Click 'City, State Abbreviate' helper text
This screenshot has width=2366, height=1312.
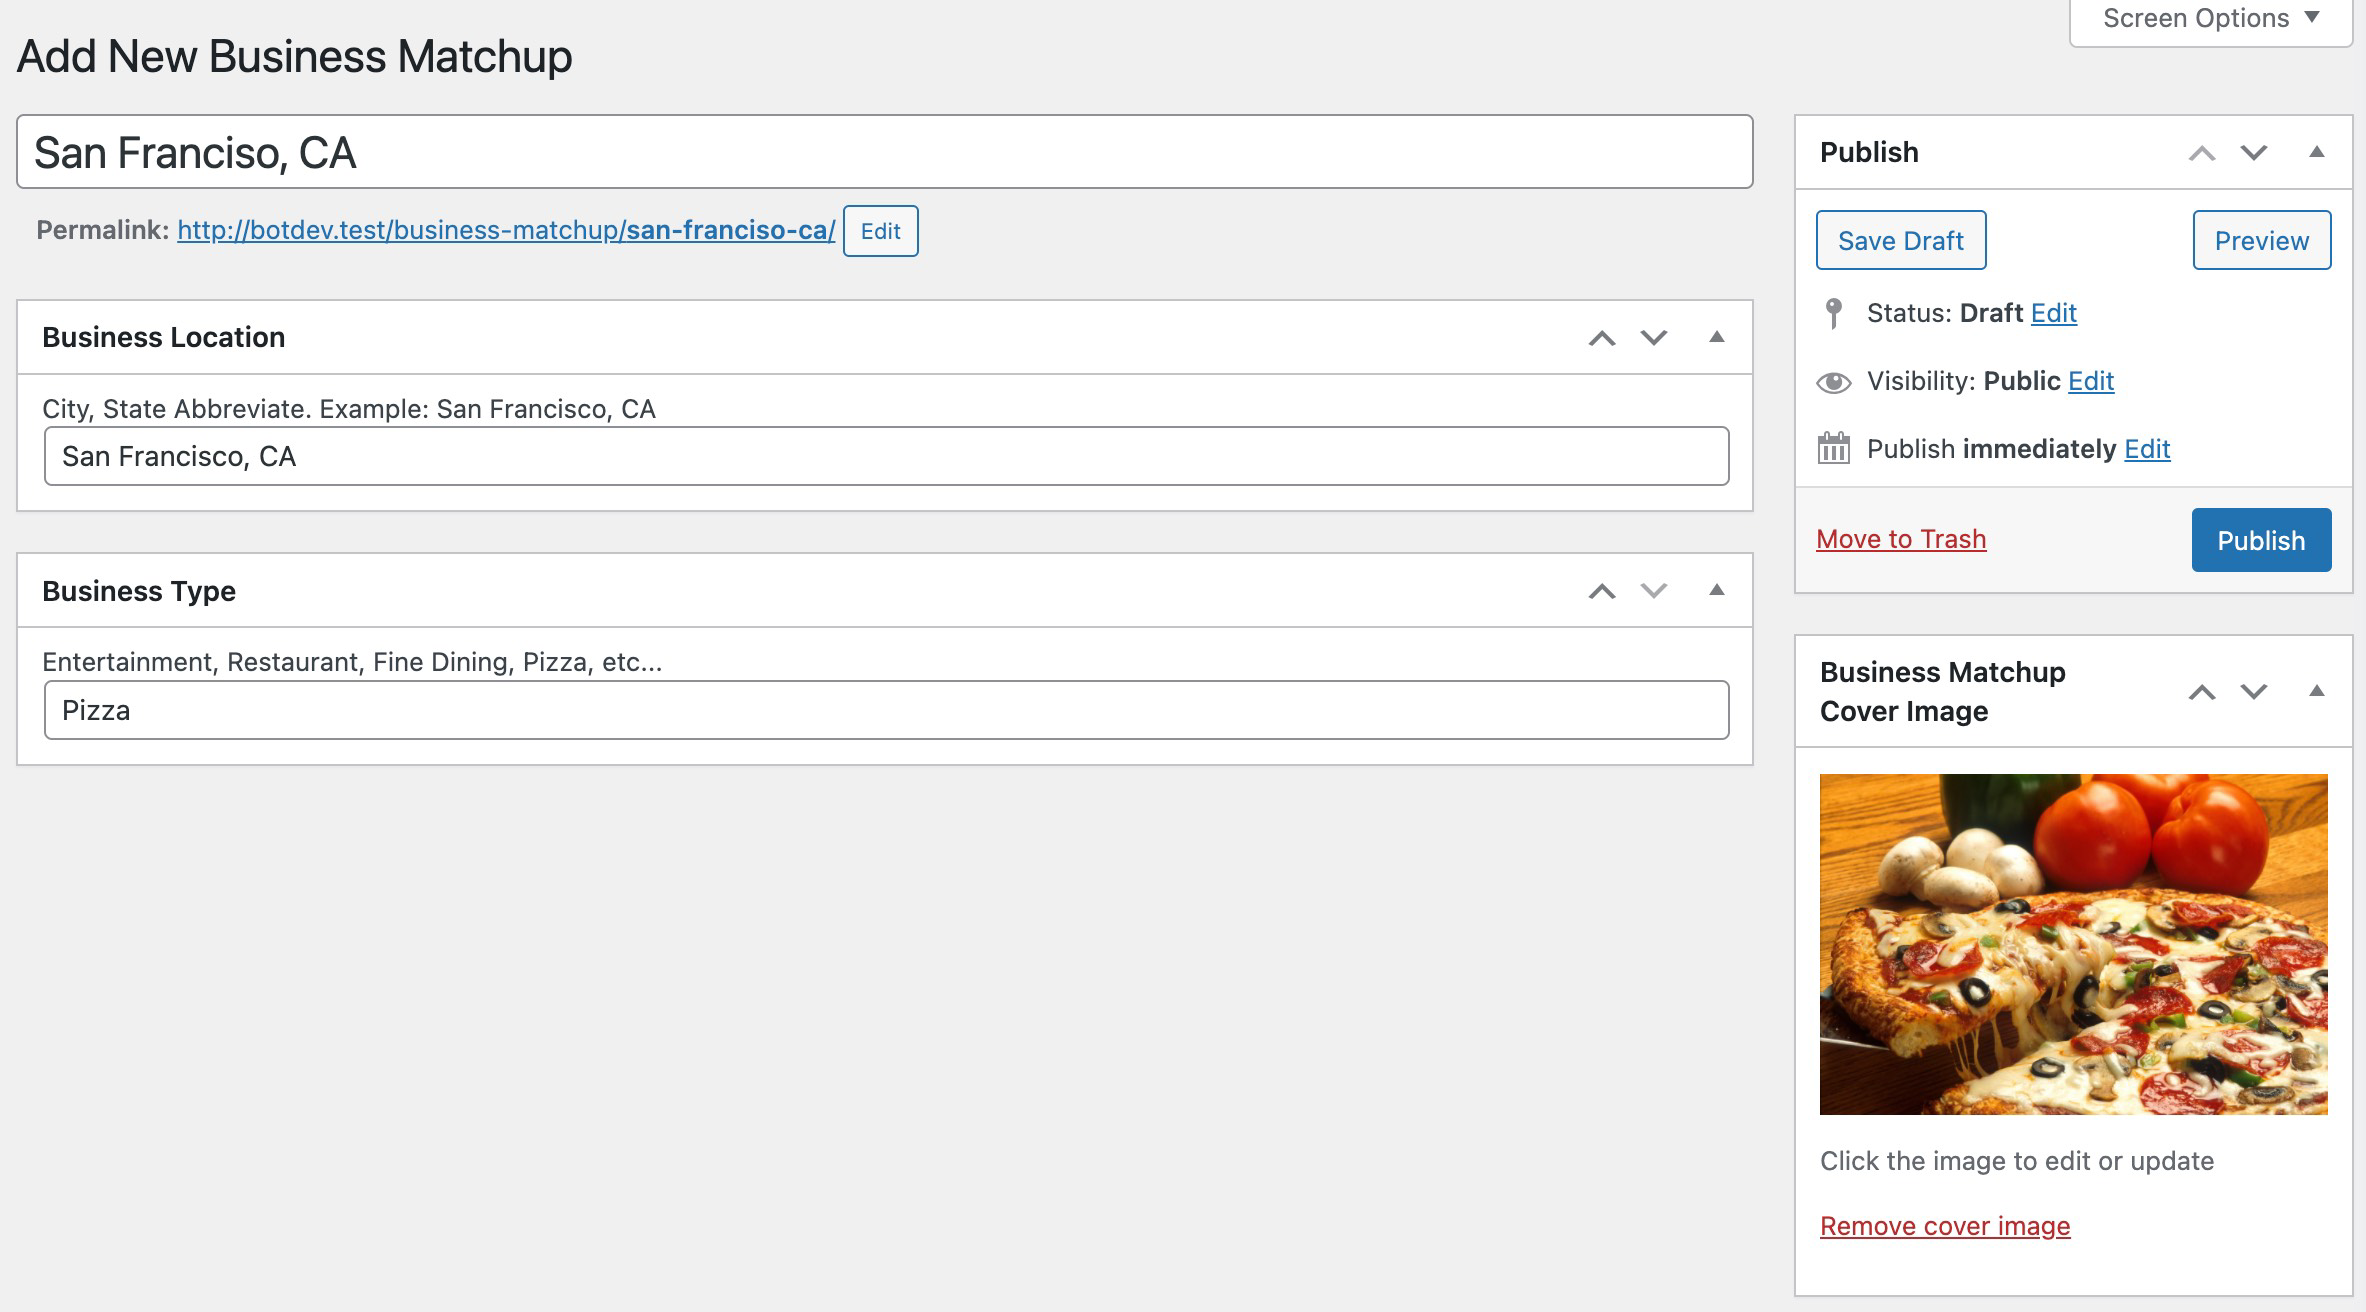click(349, 409)
